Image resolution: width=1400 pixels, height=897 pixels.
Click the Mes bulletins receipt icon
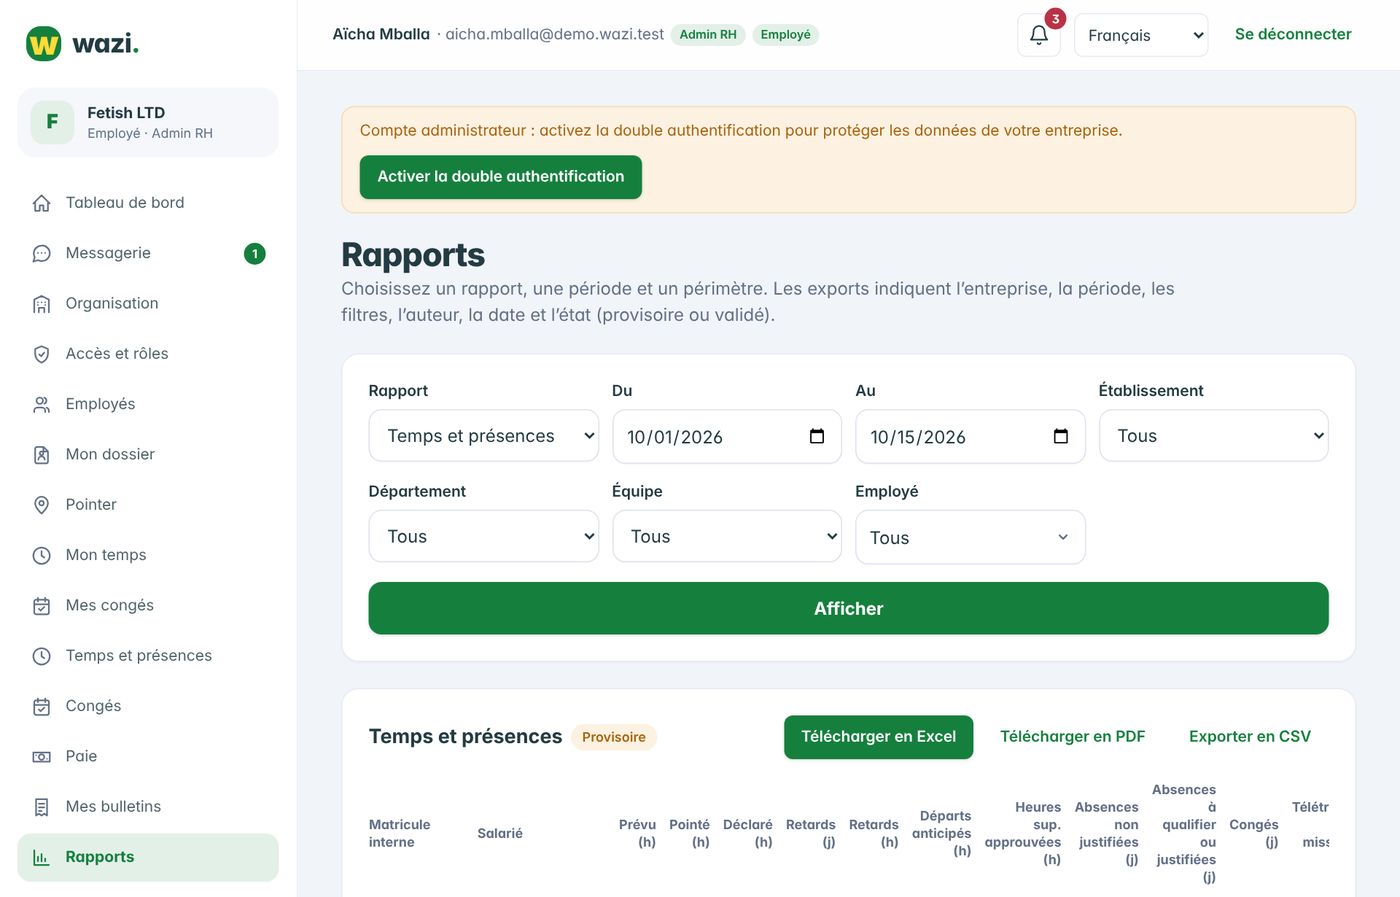tap(42, 807)
